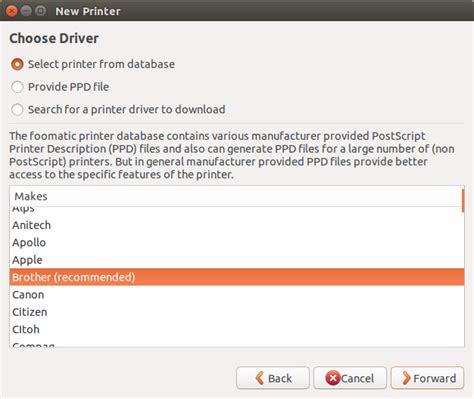Image resolution: width=474 pixels, height=399 pixels.
Task: Select Anitech from the makes list
Action: click(x=237, y=225)
